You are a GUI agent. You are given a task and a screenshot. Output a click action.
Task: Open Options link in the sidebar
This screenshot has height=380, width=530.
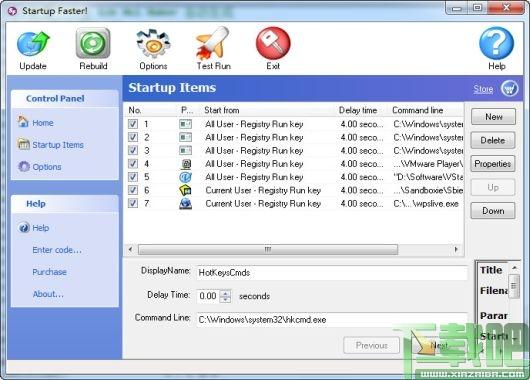(x=47, y=167)
